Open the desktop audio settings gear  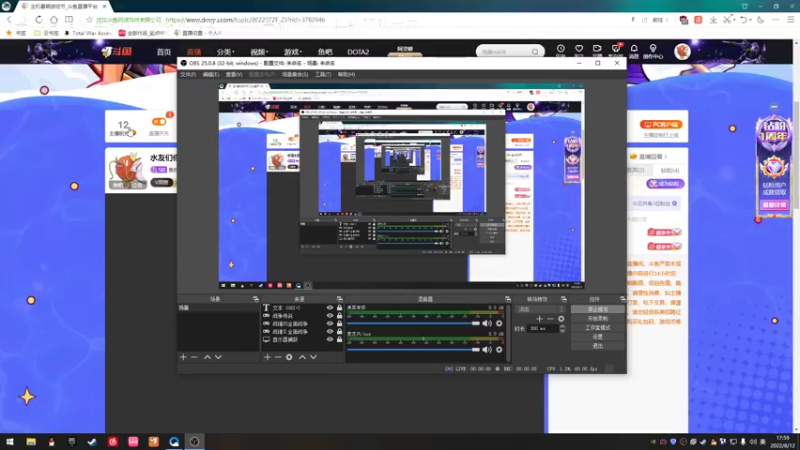point(499,323)
